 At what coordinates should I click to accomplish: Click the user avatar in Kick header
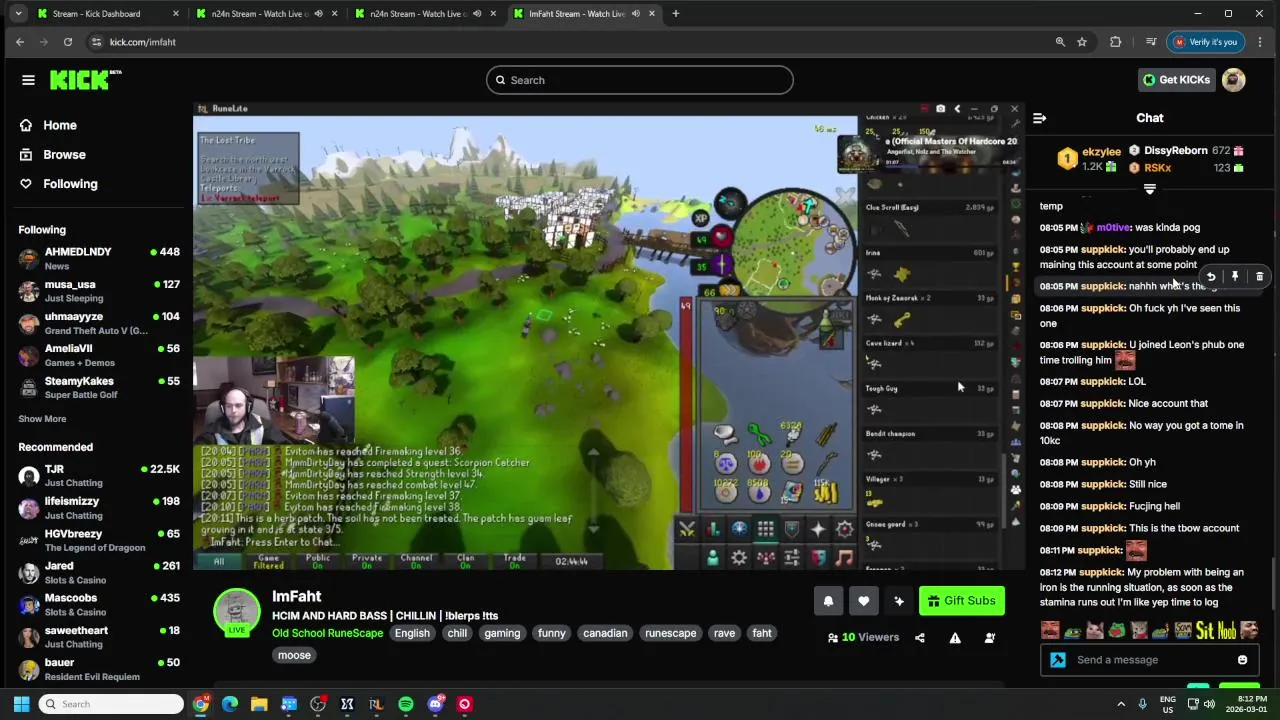point(1234,80)
